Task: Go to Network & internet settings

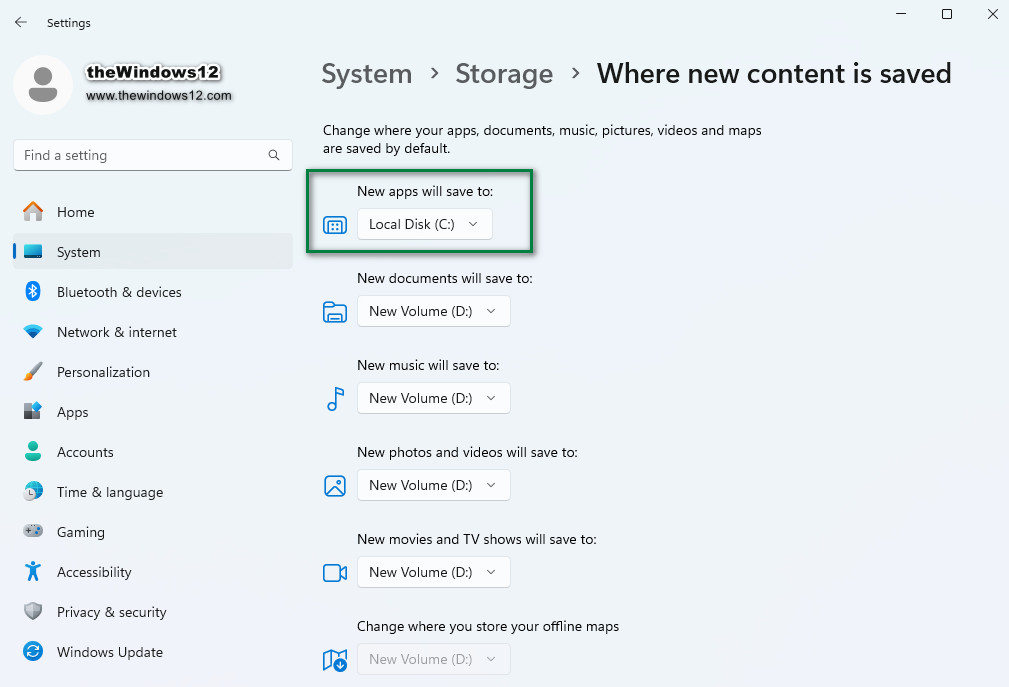Action: pos(153,332)
